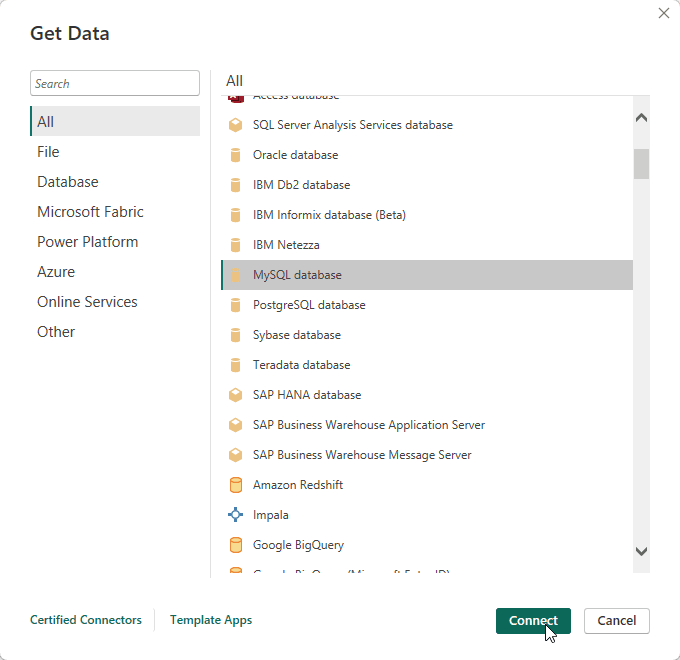Select the Other category
Screen dimensions: 680x660
tap(115, 332)
